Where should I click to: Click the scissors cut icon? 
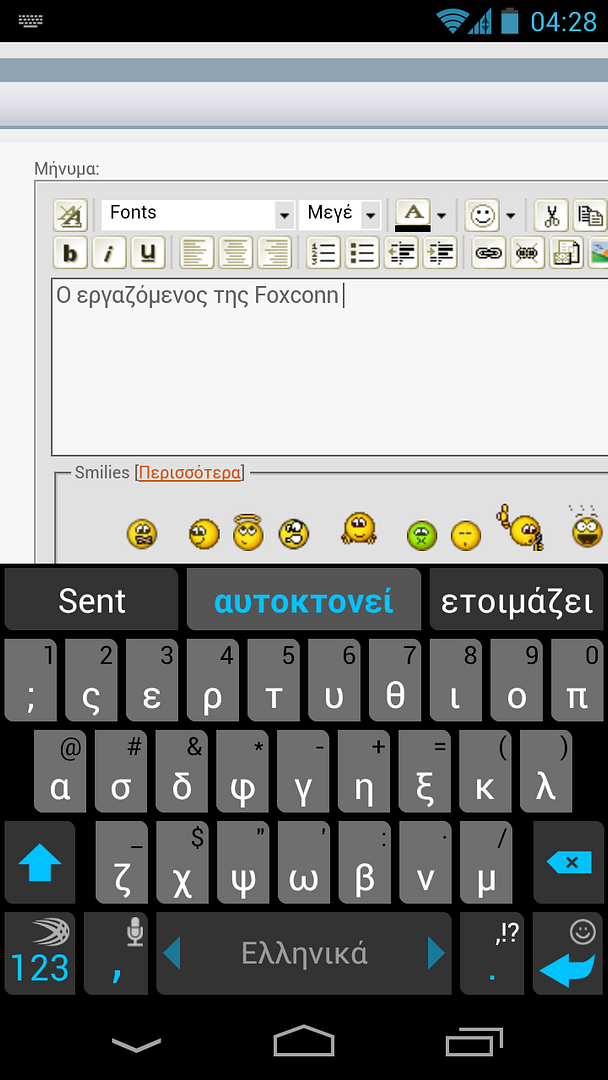[552, 216]
